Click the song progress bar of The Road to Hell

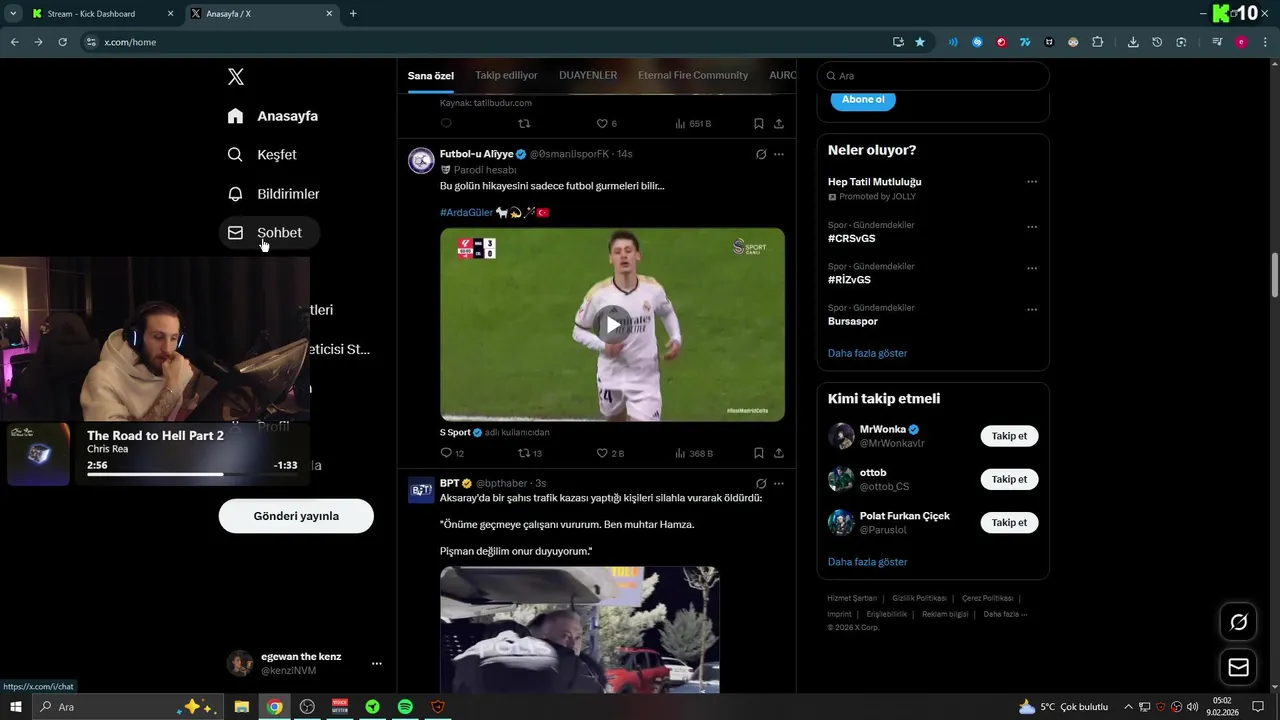[x=192, y=474]
